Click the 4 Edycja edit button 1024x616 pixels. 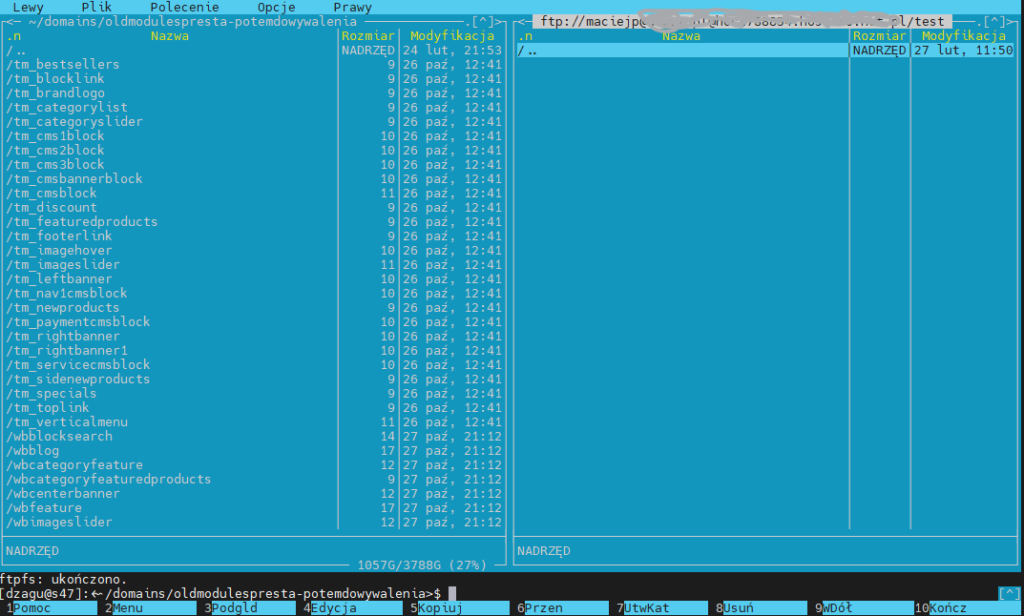pyautogui.click(x=353, y=608)
